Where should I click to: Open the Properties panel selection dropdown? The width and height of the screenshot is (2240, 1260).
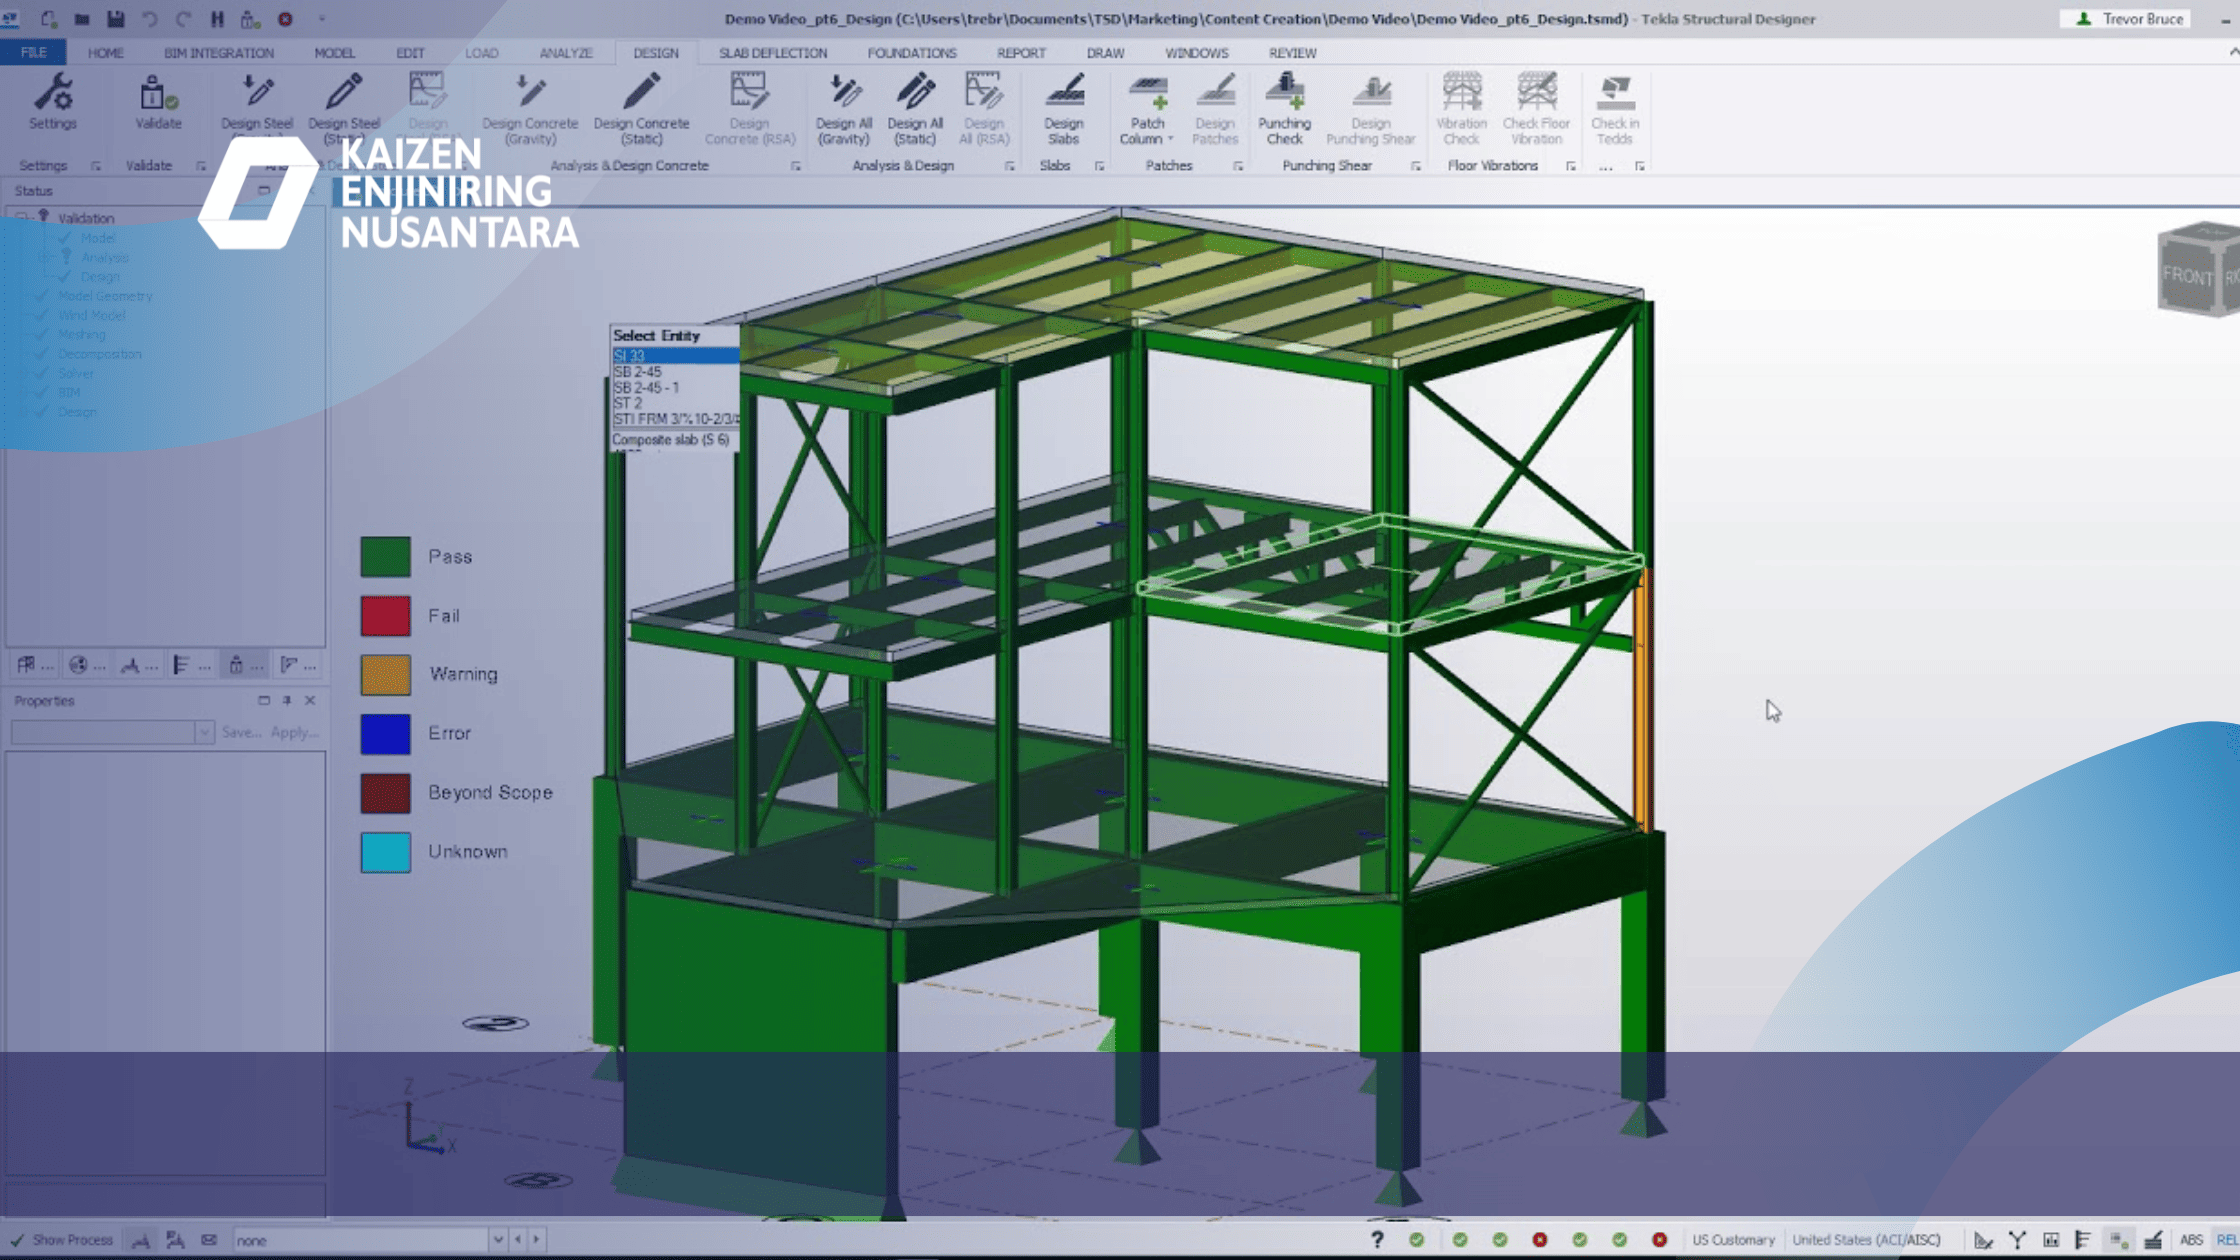[x=204, y=732]
